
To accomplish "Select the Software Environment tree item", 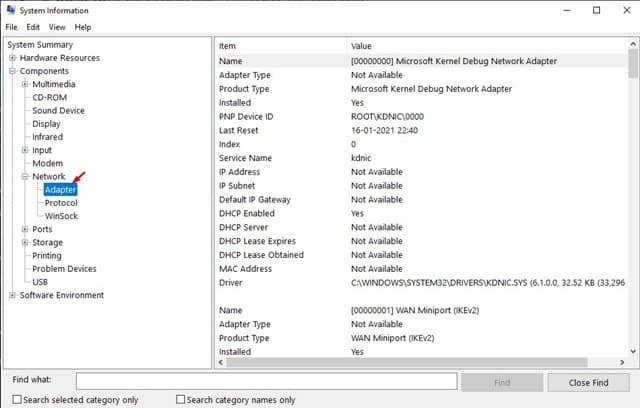I will [62, 295].
